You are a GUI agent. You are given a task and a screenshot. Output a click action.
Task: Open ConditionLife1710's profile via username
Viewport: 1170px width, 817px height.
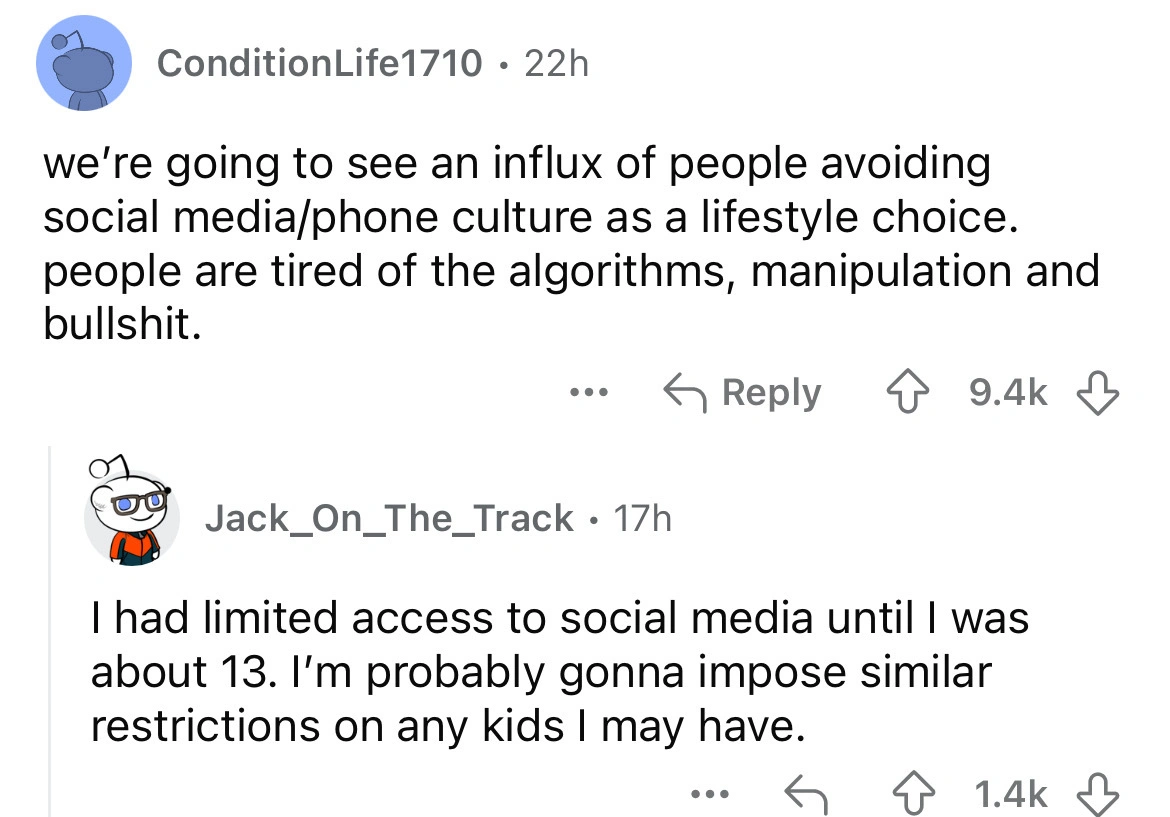[319, 63]
